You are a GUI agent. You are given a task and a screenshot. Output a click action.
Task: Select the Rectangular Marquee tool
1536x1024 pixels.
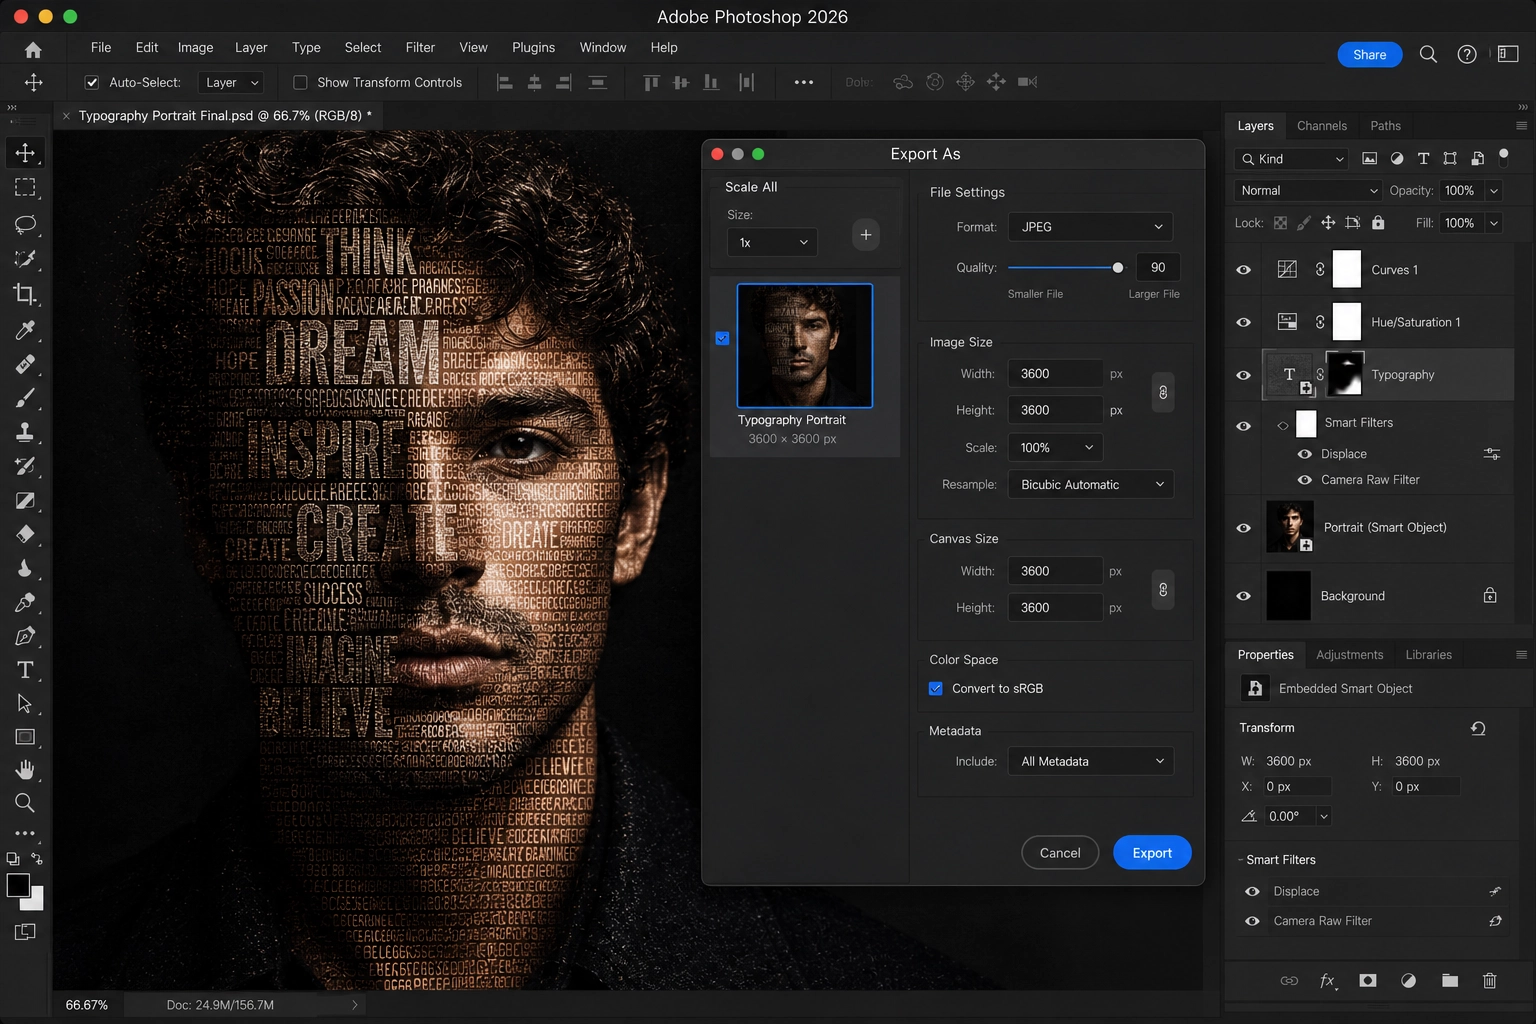point(25,188)
